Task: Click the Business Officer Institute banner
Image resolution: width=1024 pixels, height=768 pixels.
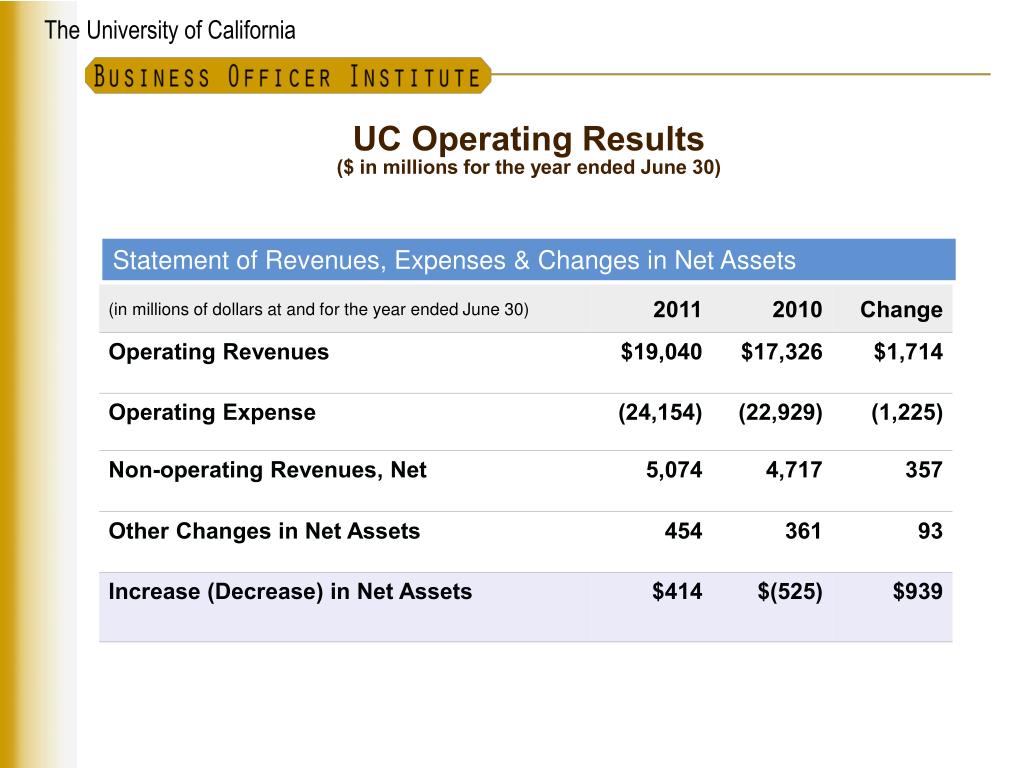Action: tap(288, 76)
